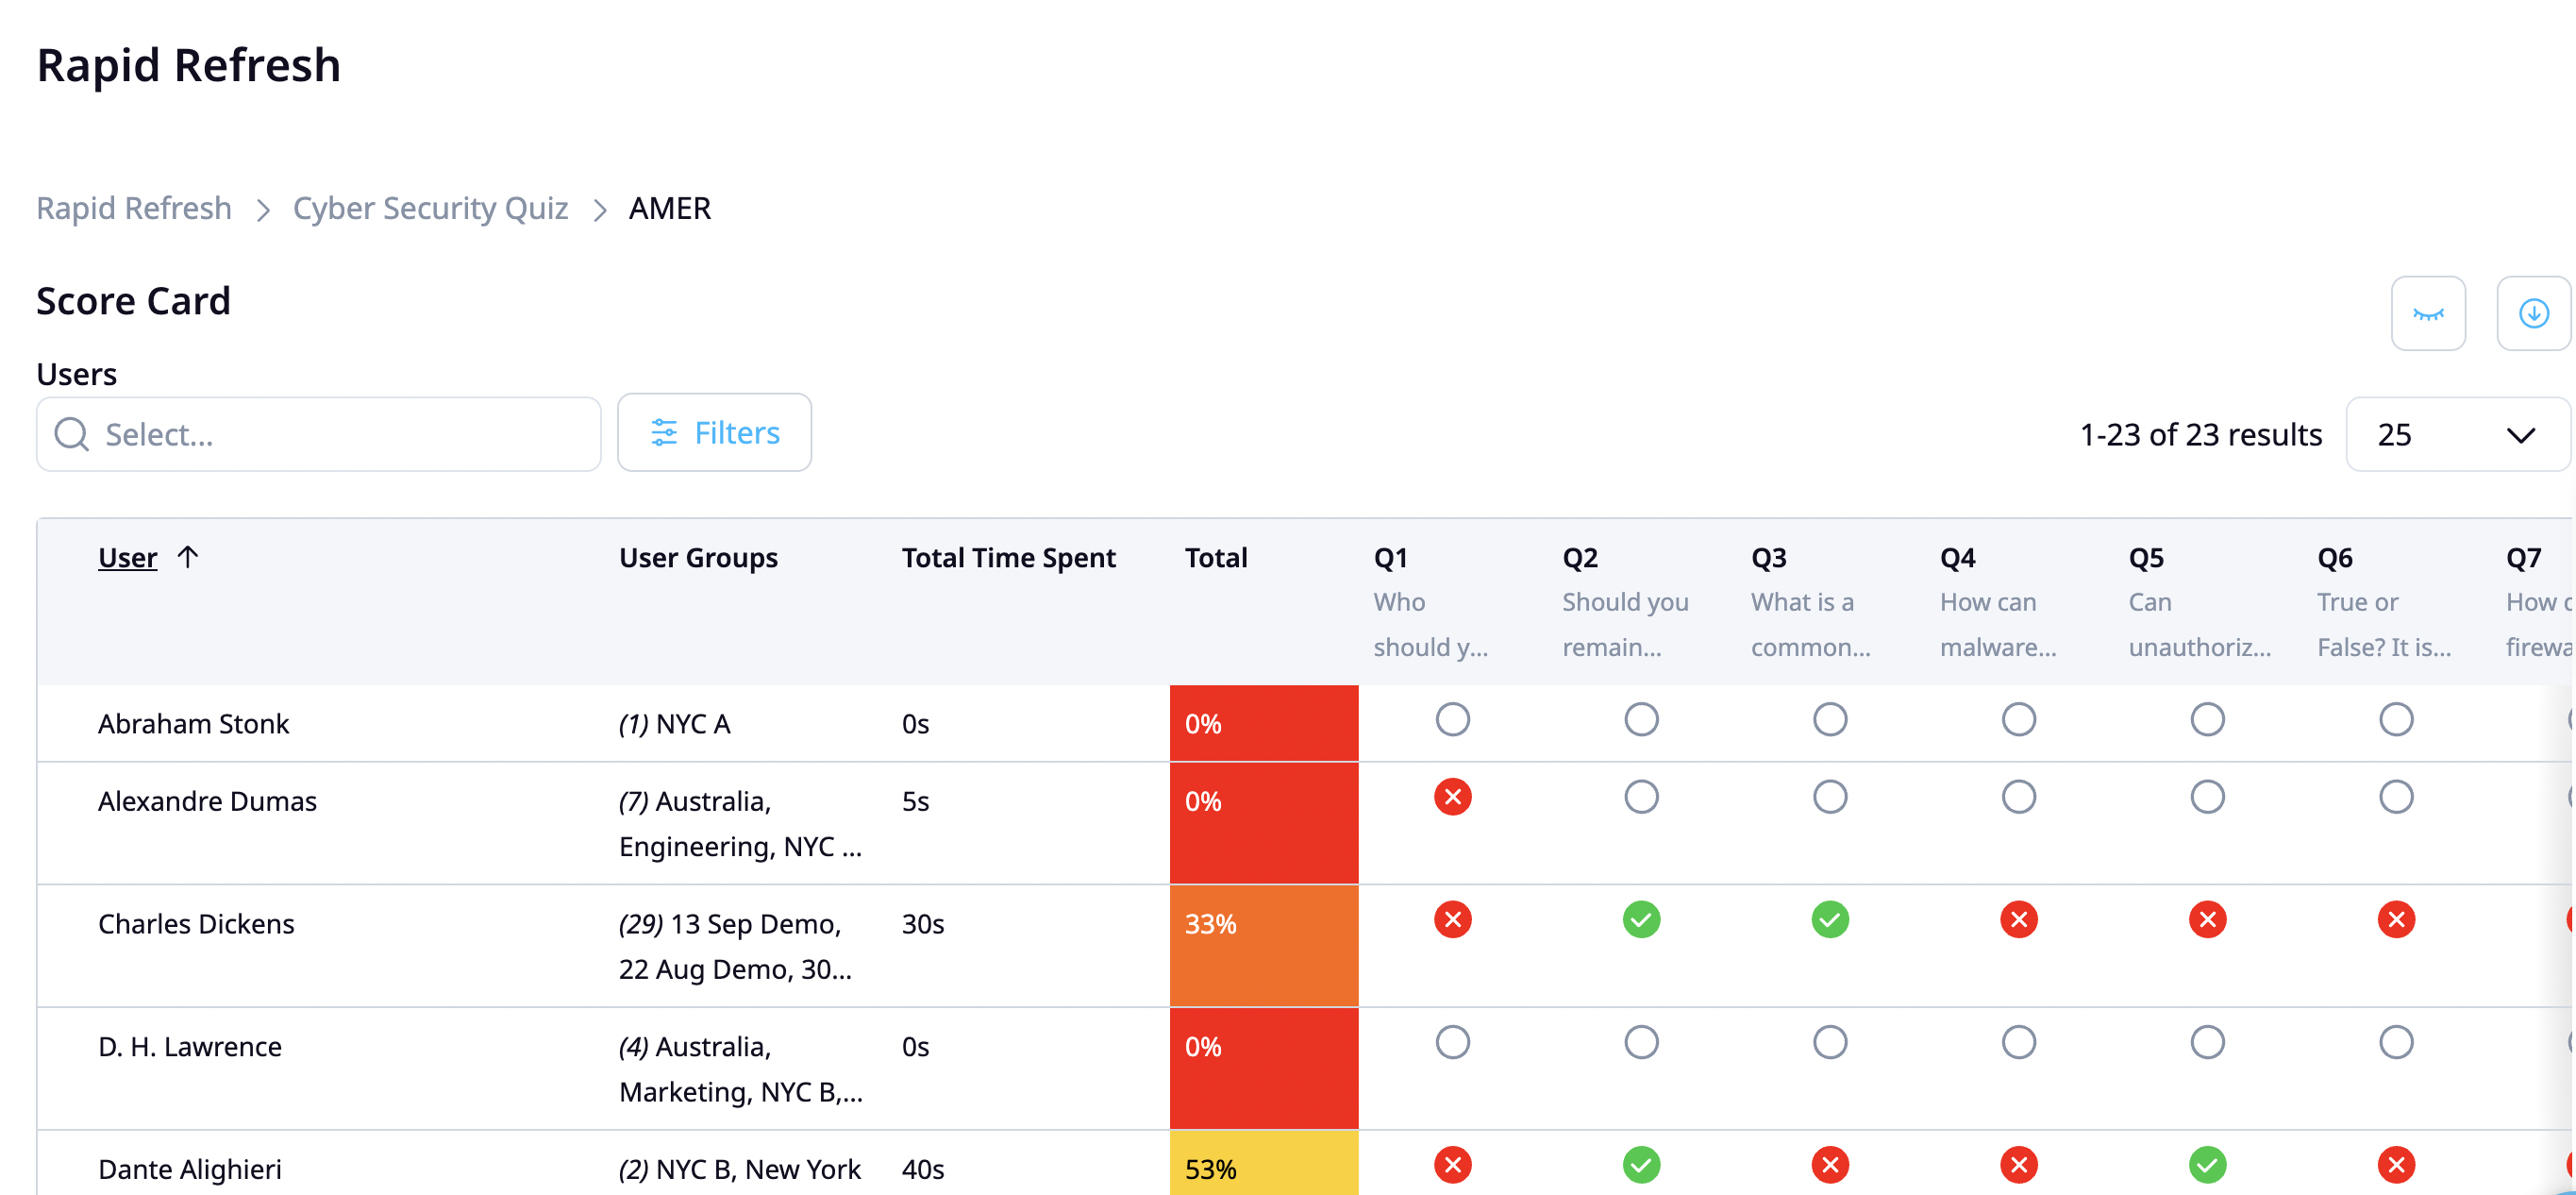2576x1195 pixels.
Task: Open the results-per-page dropdown showing 25
Action: pos(2458,434)
